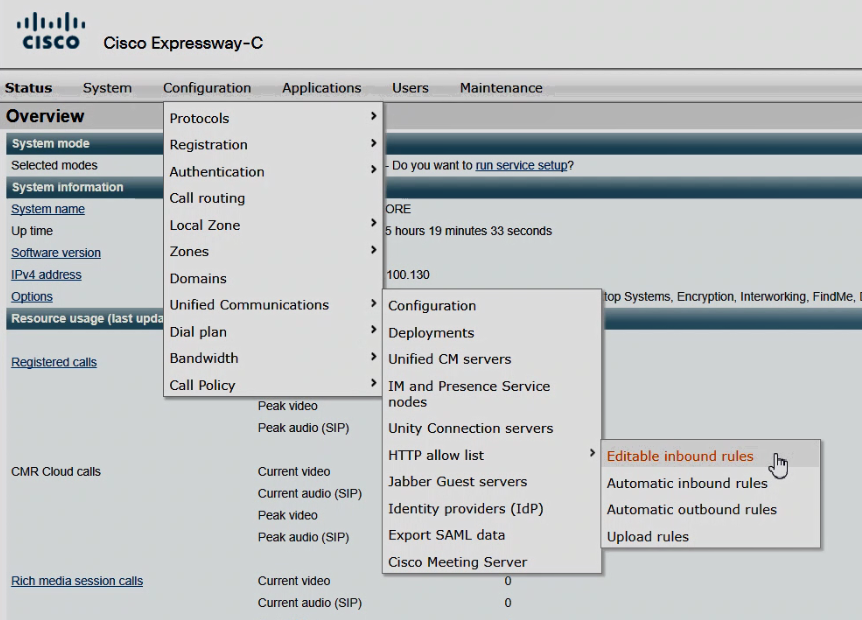Select Cisco Meeting Server entry
The image size is (862, 620).
pos(457,562)
